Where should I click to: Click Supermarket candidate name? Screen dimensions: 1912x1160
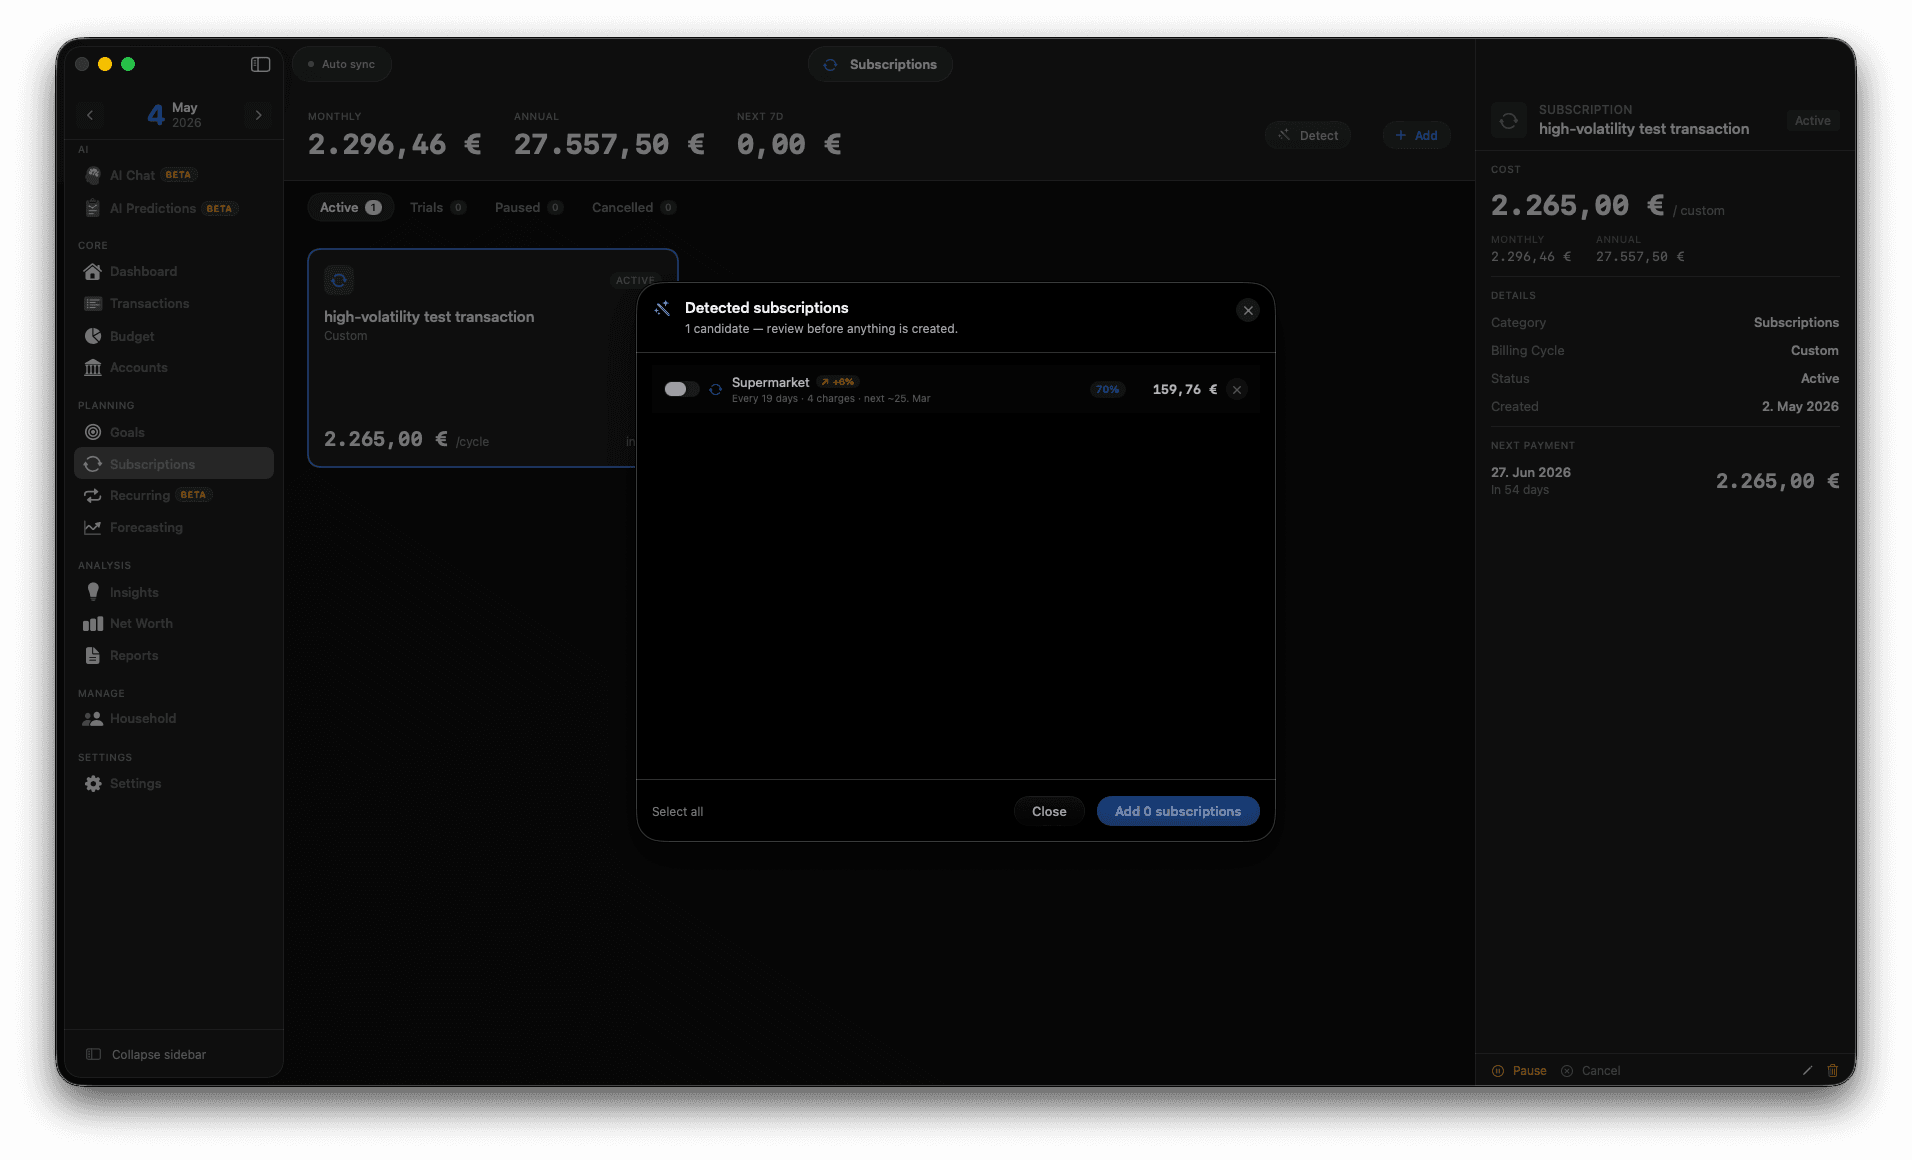(x=770, y=382)
